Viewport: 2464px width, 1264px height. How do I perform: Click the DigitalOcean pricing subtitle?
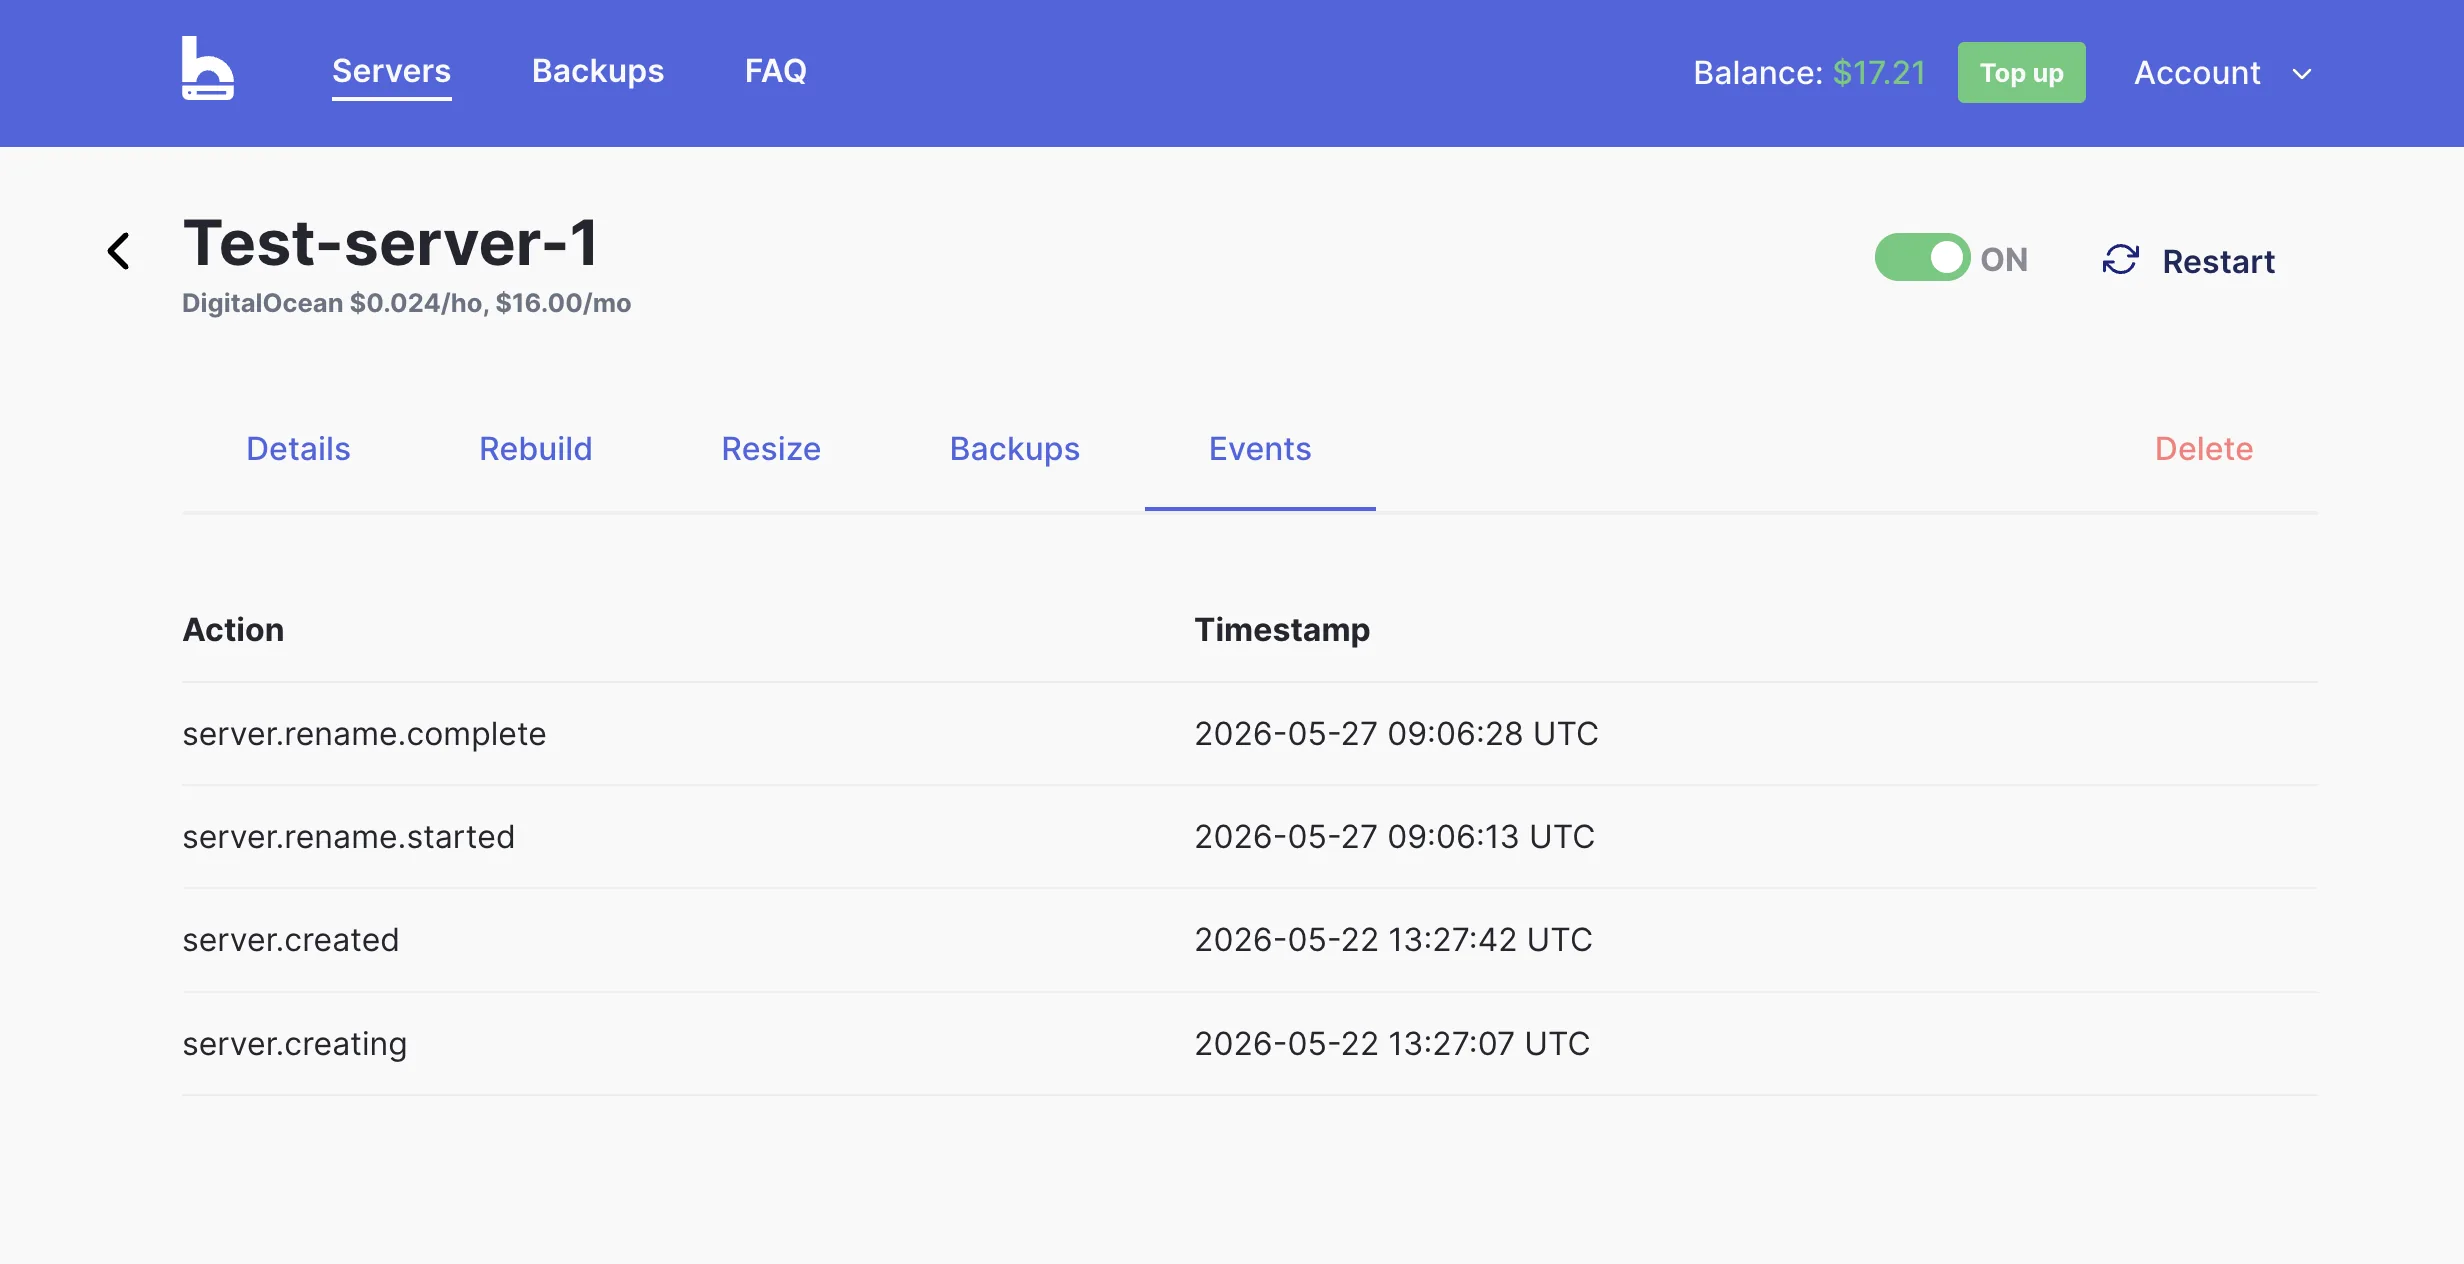406,303
